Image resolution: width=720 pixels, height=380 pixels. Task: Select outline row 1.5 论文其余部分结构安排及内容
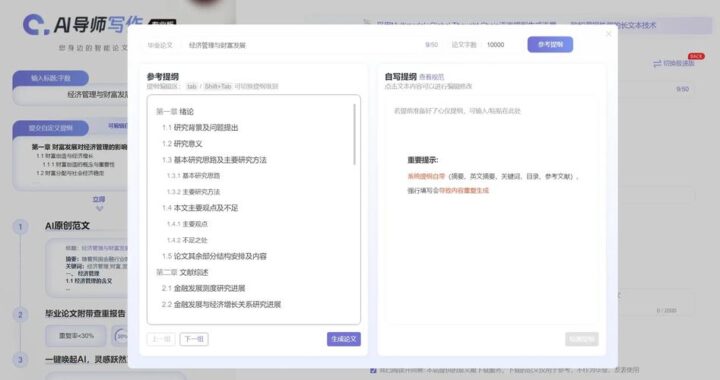pos(214,256)
